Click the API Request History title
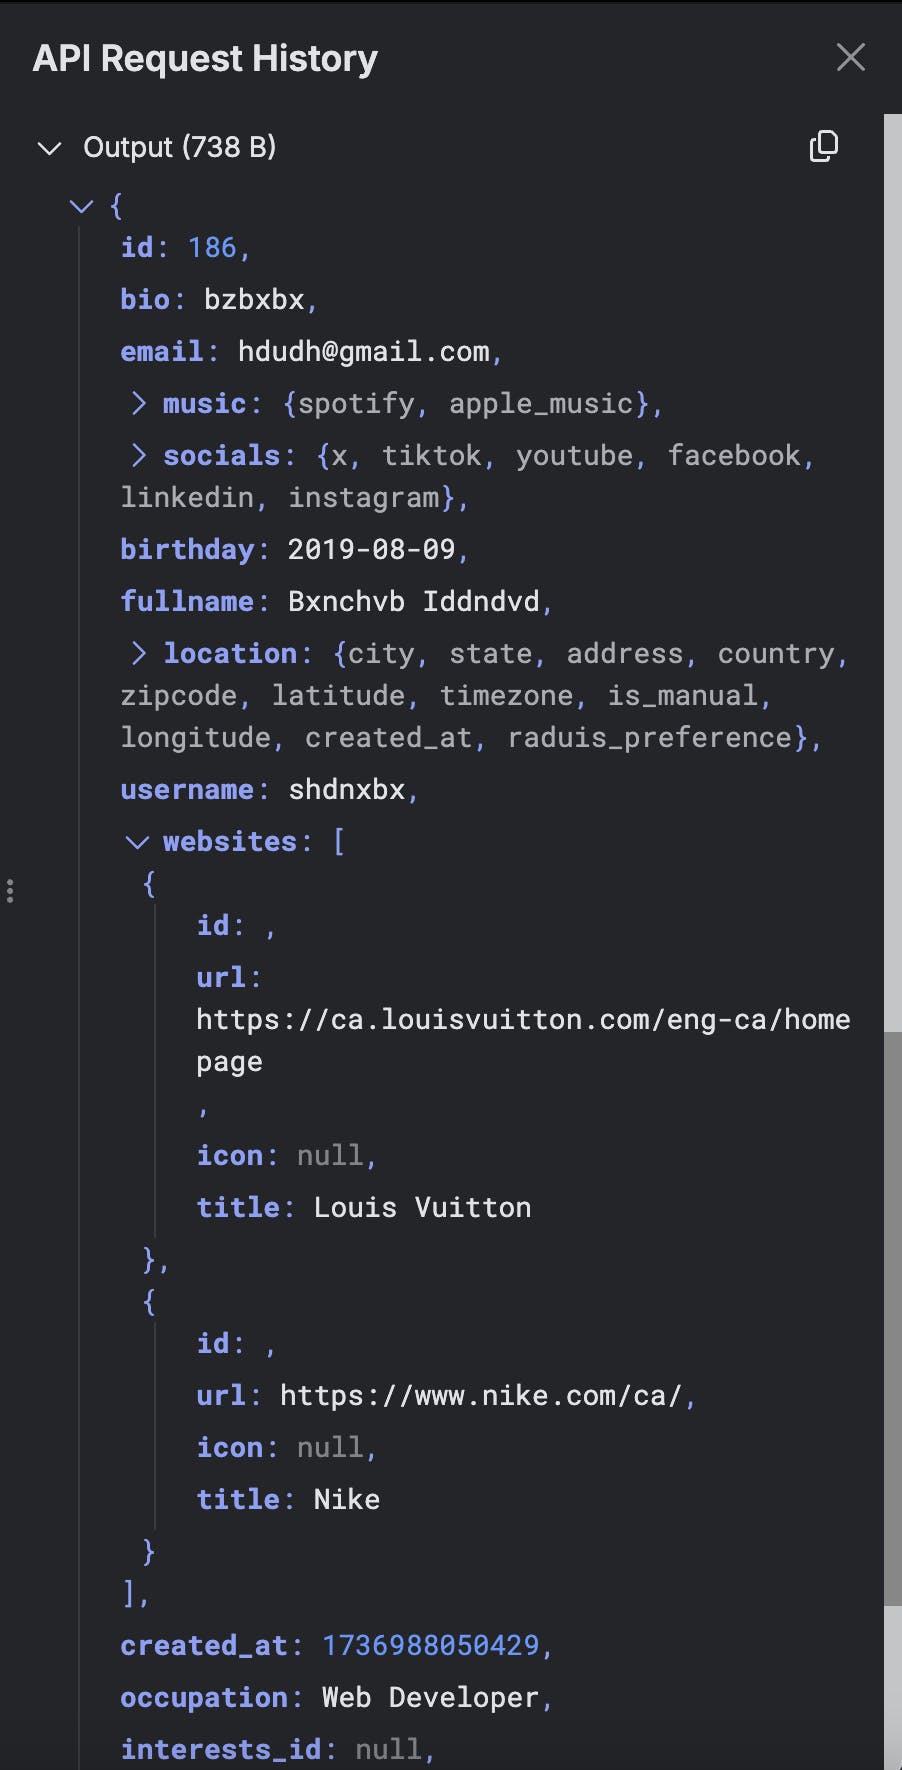The height and width of the screenshot is (1770, 902). tap(205, 58)
